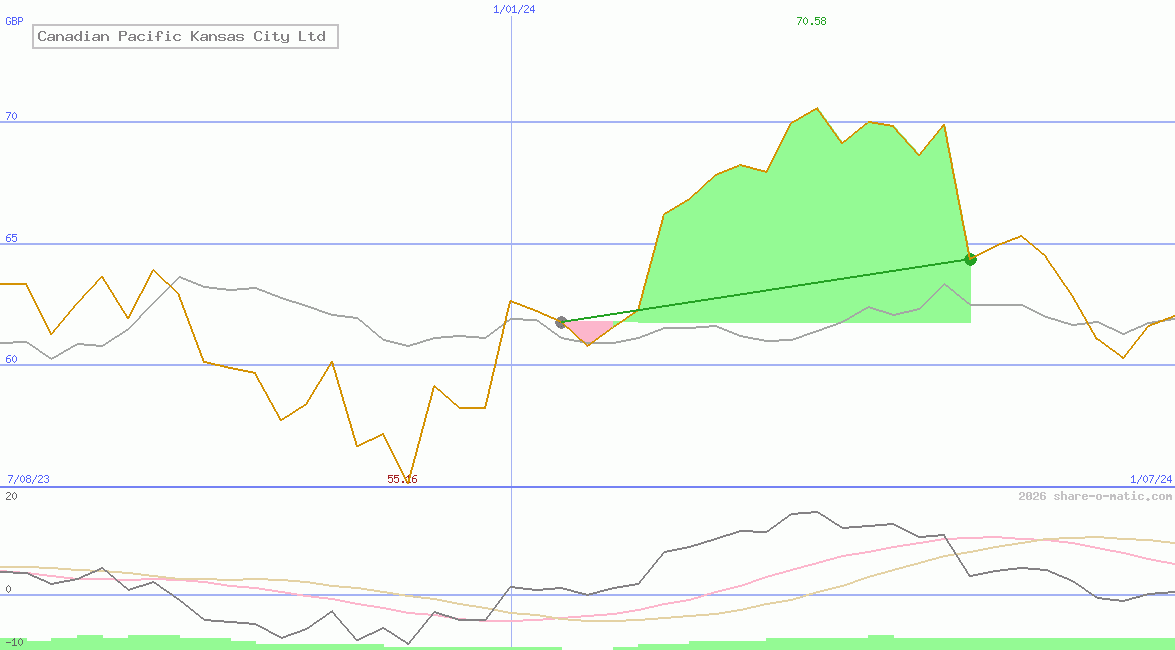Viewport: 1175px width, 650px height.
Task: Select the green trade end marker dot
Action: tap(970, 259)
